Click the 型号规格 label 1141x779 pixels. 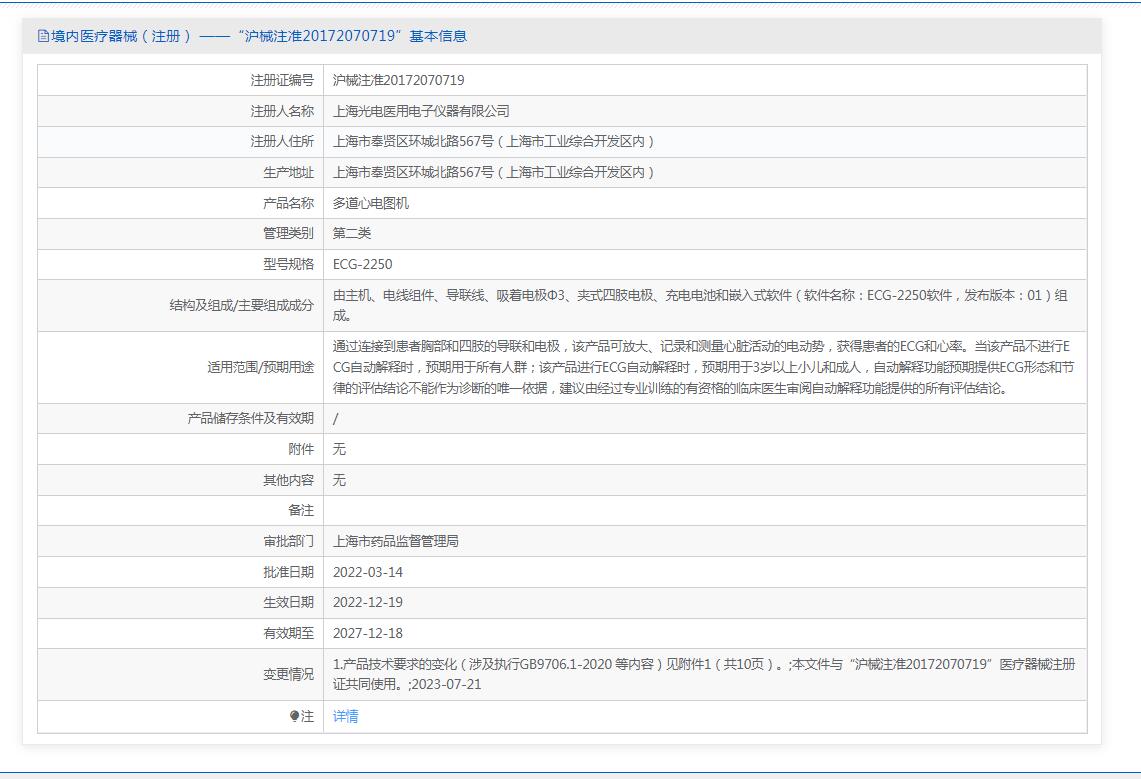click(288, 264)
